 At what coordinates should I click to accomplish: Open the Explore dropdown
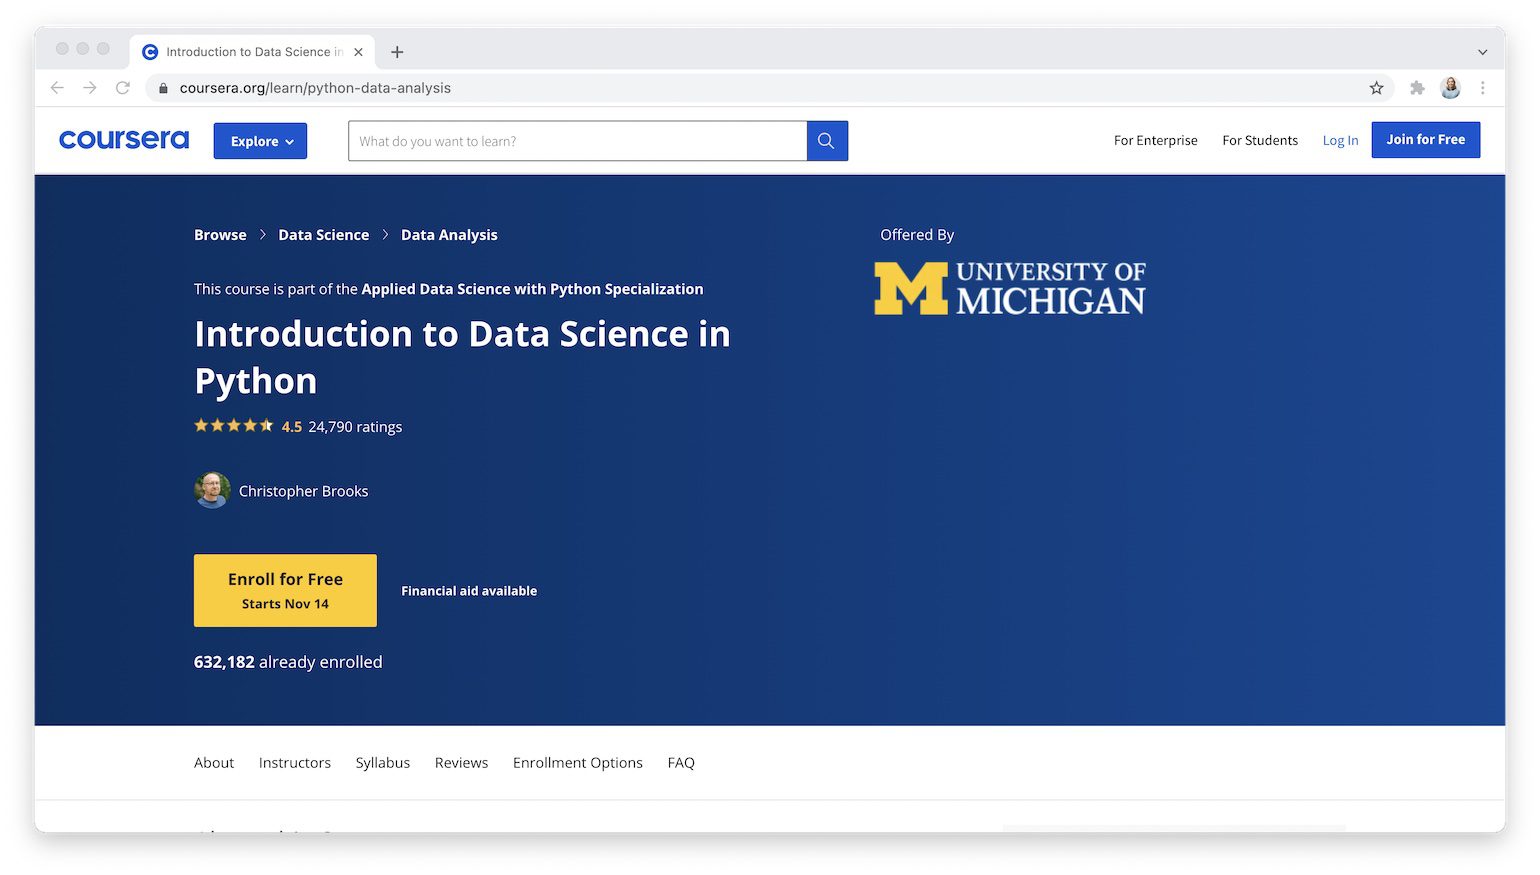(260, 140)
